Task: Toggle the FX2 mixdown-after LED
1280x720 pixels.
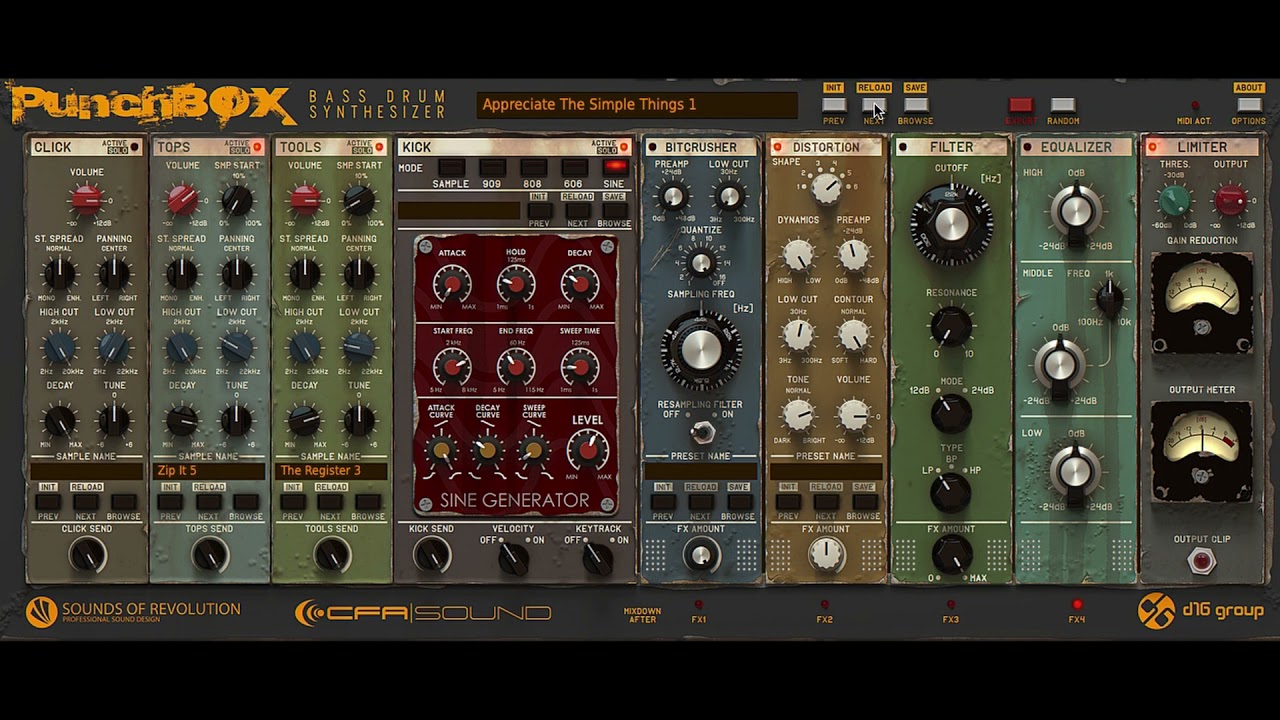Action: pos(825,604)
